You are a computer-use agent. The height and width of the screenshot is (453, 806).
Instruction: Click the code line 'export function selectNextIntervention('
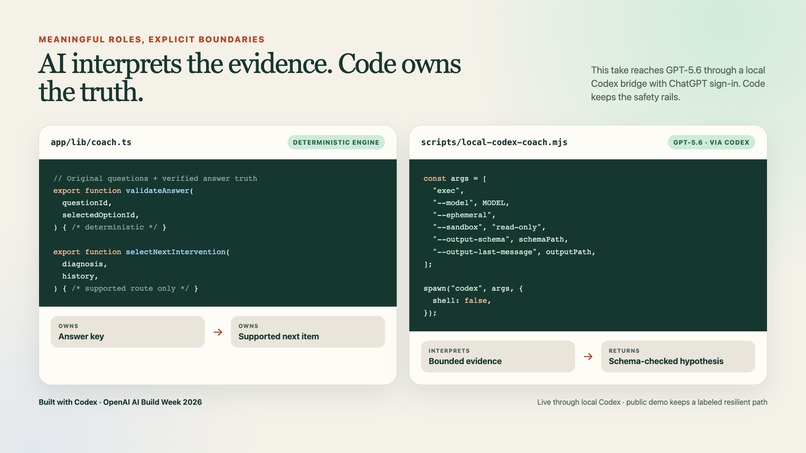coord(141,252)
